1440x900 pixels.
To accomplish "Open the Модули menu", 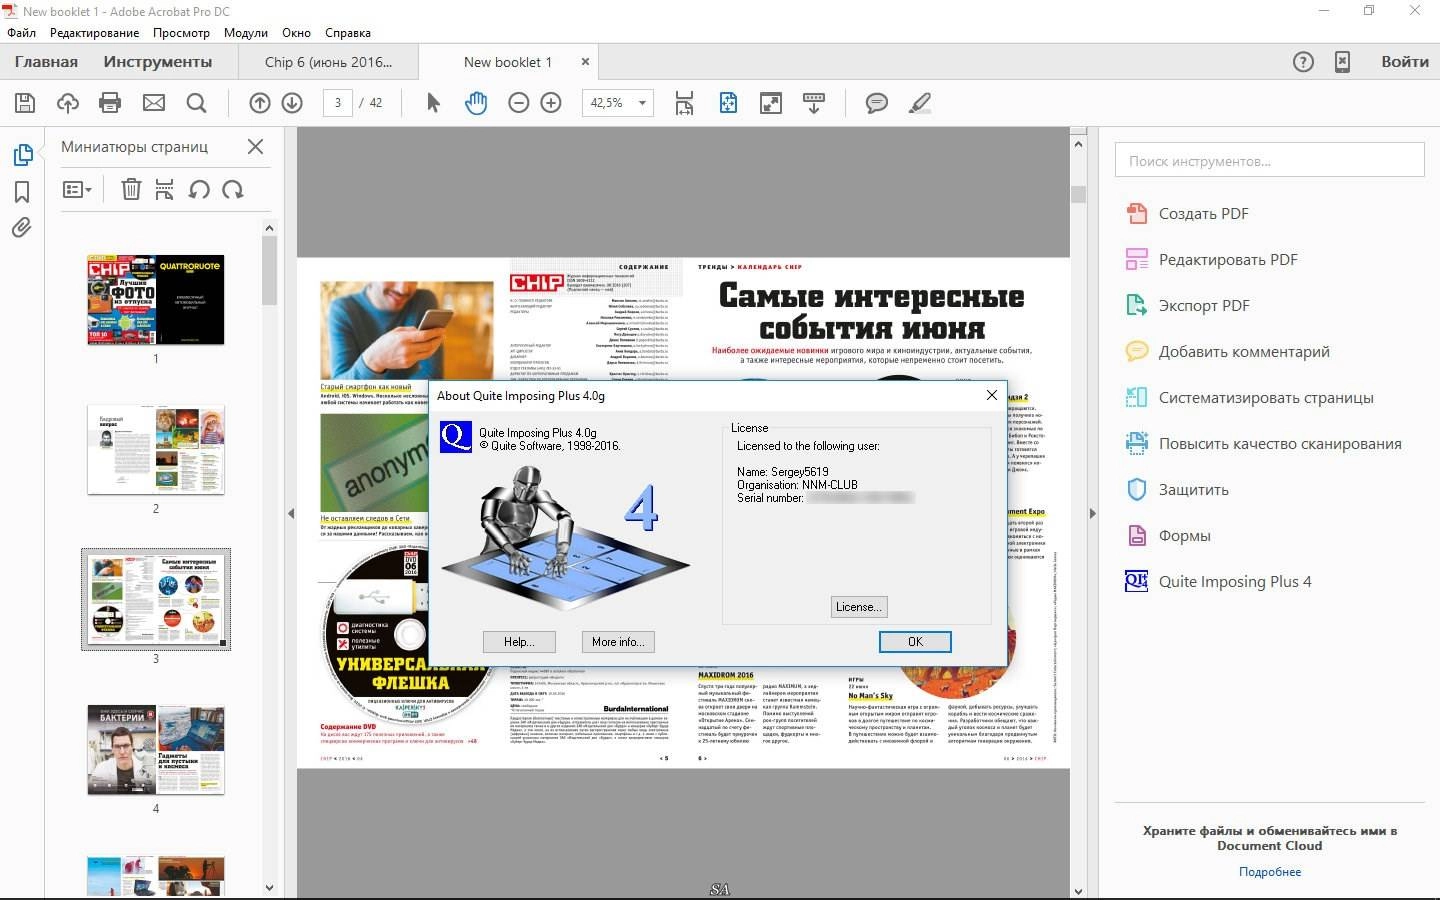I will (x=246, y=32).
